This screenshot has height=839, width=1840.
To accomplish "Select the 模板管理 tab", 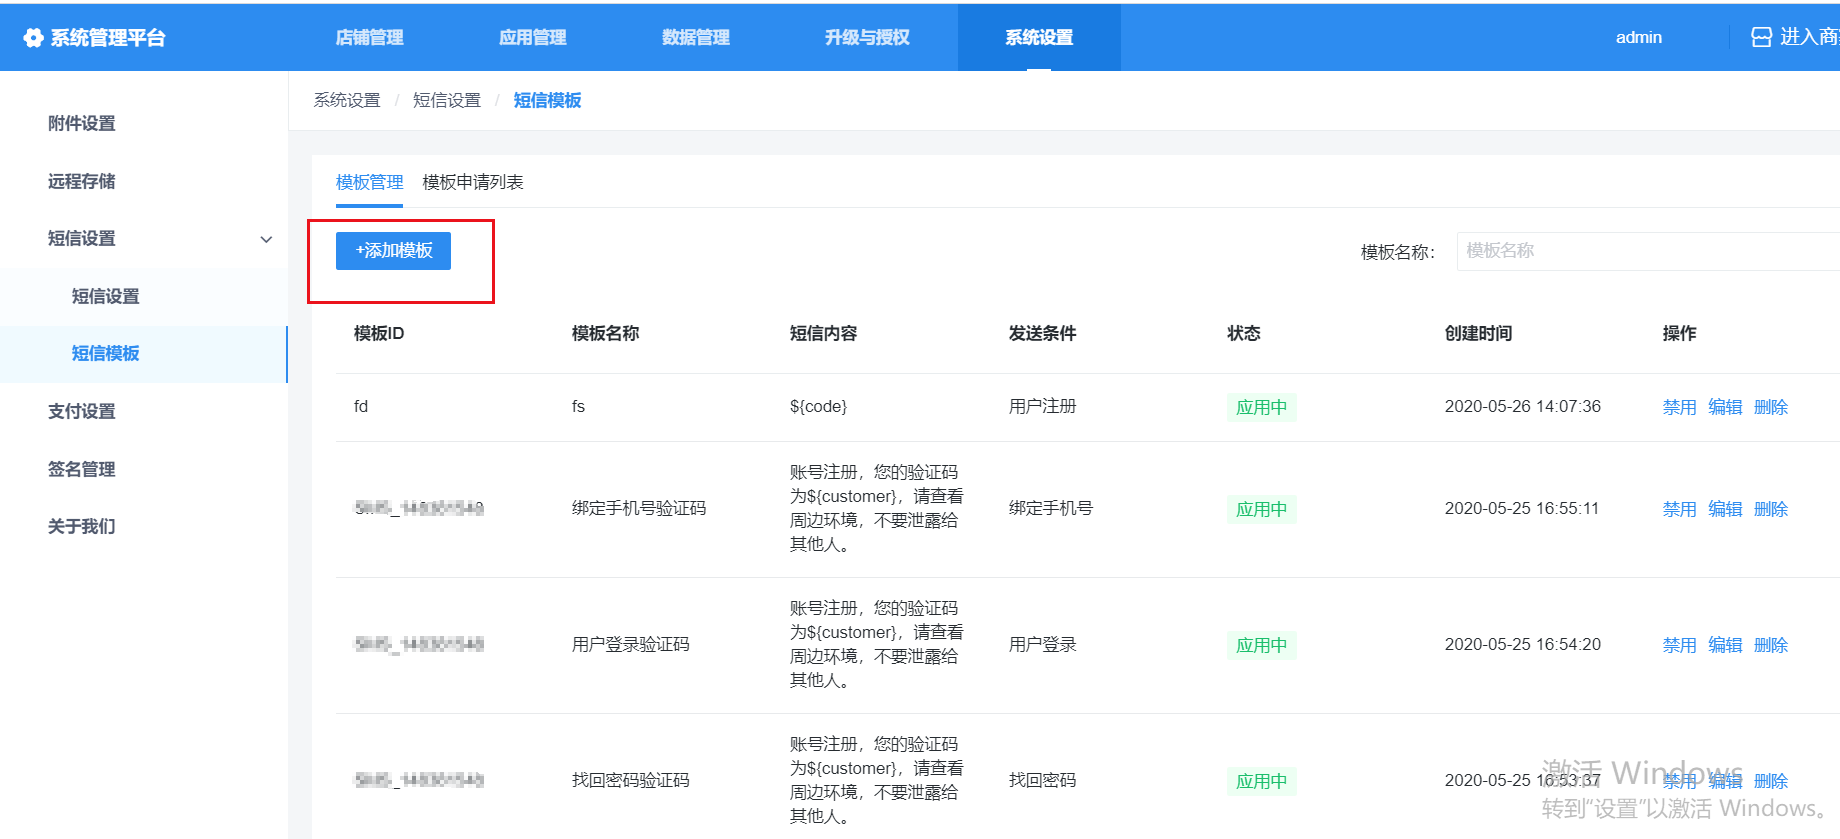I will (x=369, y=182).
